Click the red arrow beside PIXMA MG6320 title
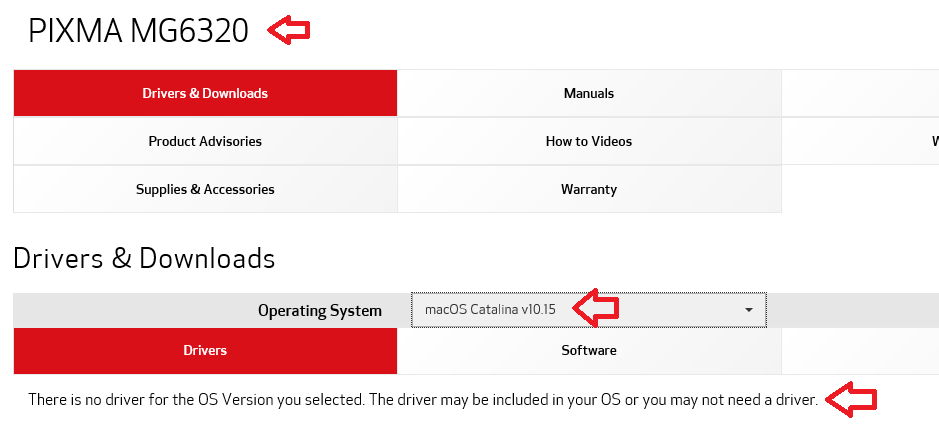 click(289, 31)
